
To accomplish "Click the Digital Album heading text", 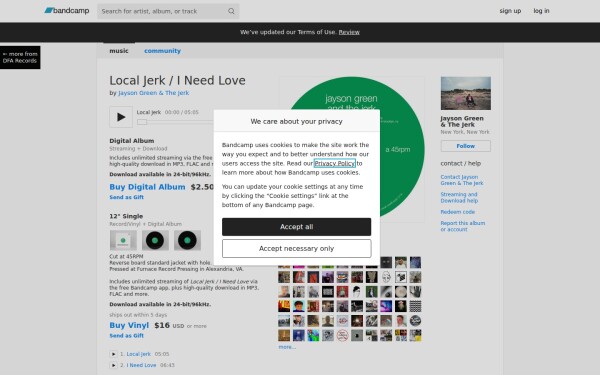I will (x=132, y=140).
